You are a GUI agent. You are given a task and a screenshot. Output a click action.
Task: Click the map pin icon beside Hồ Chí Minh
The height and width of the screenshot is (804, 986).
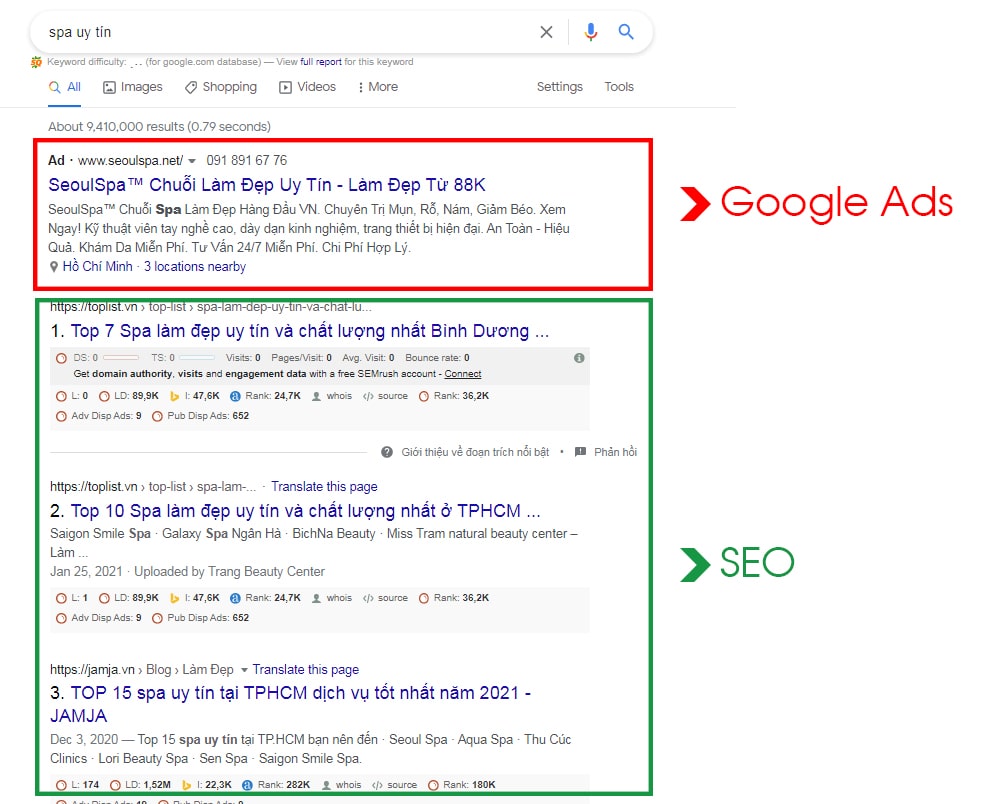(54, 267)
